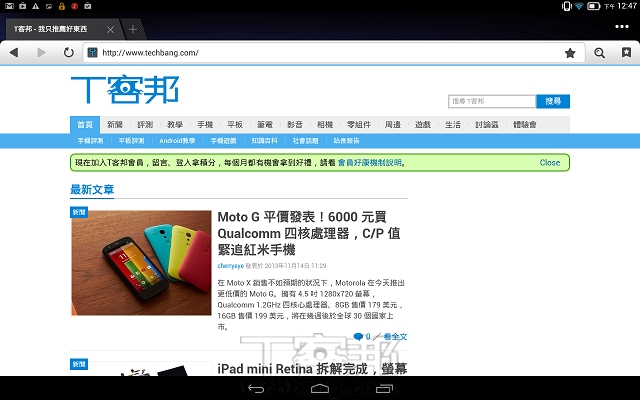Tap Android recent apps button
The image size is (640, 400).
click(x=384, y=389)
